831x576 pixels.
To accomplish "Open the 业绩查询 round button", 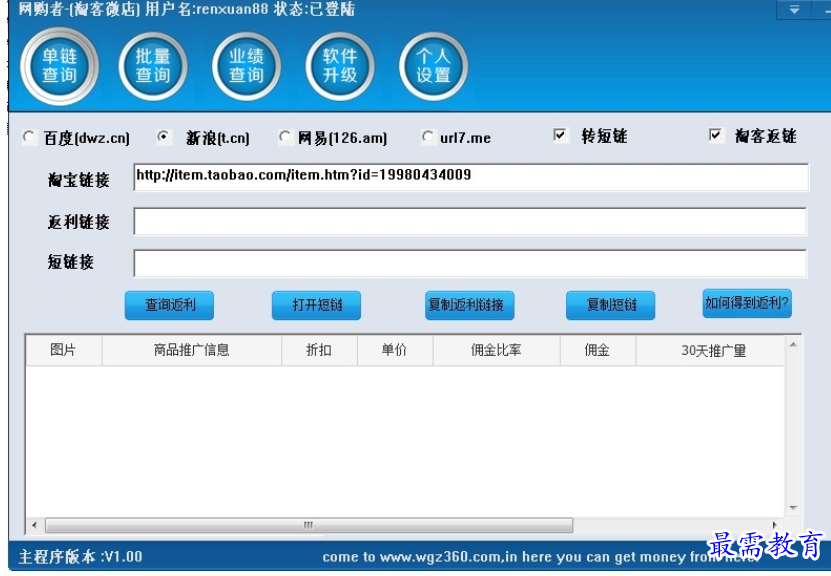I will point(246,66).
